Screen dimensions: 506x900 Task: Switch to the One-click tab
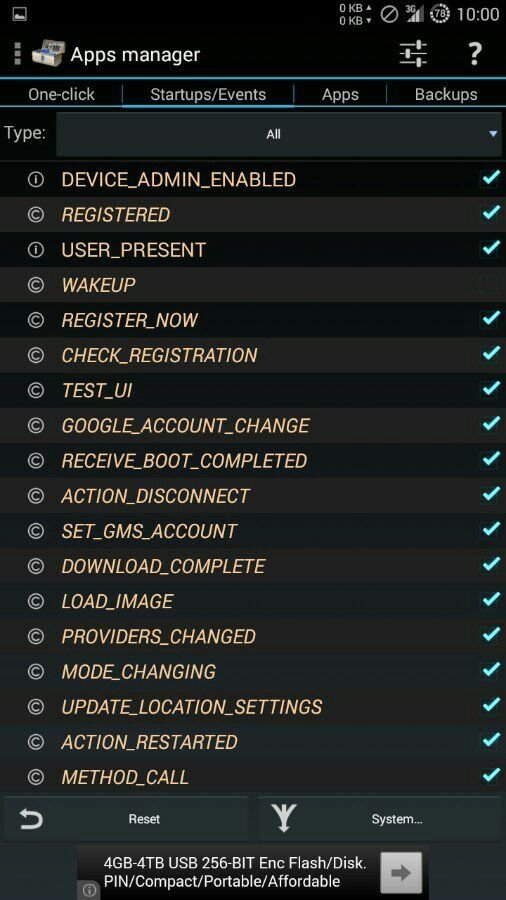61,94
